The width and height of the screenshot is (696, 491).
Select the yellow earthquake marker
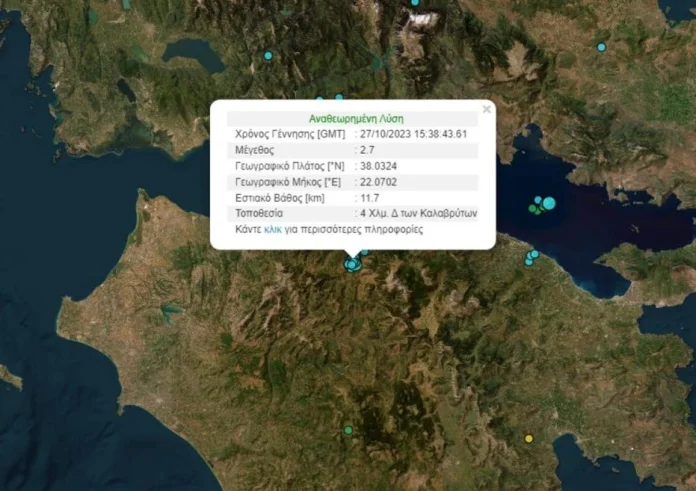pos(529,439)
